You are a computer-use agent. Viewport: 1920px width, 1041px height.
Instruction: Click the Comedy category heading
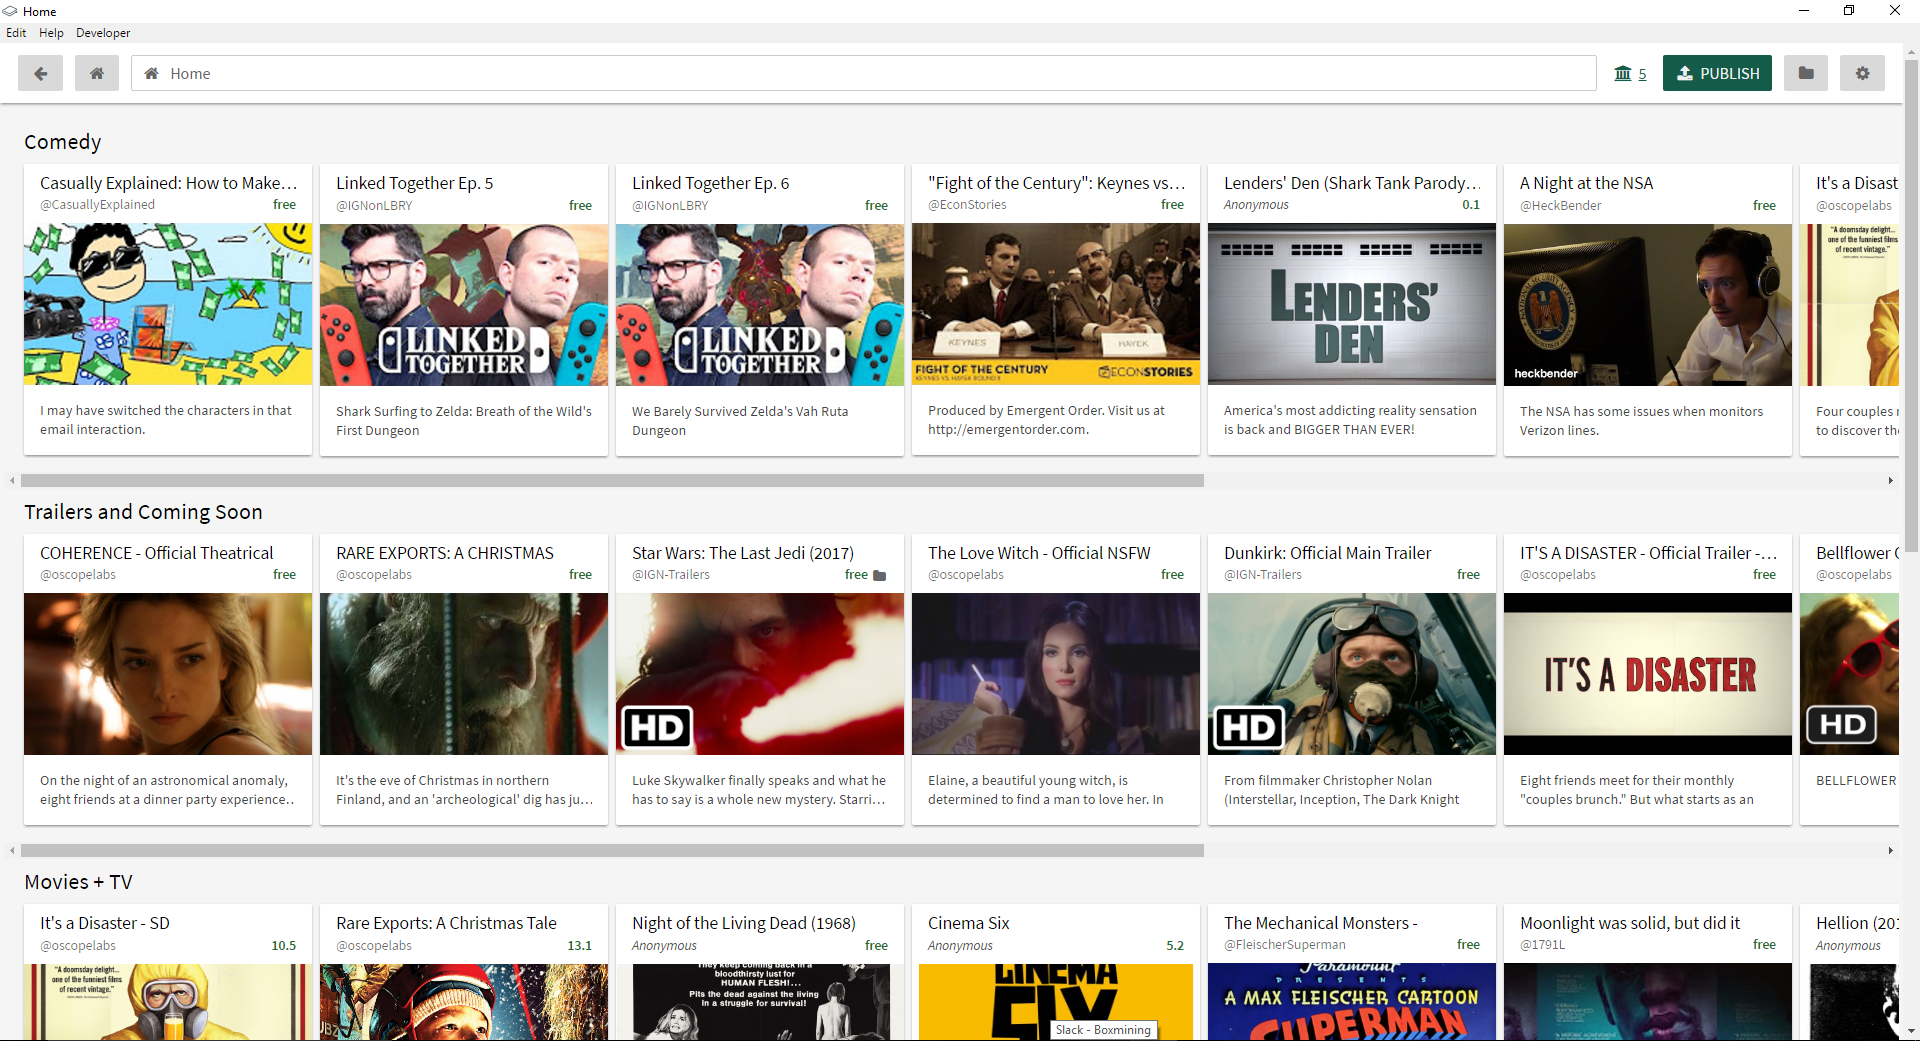(x=63, y=142)
